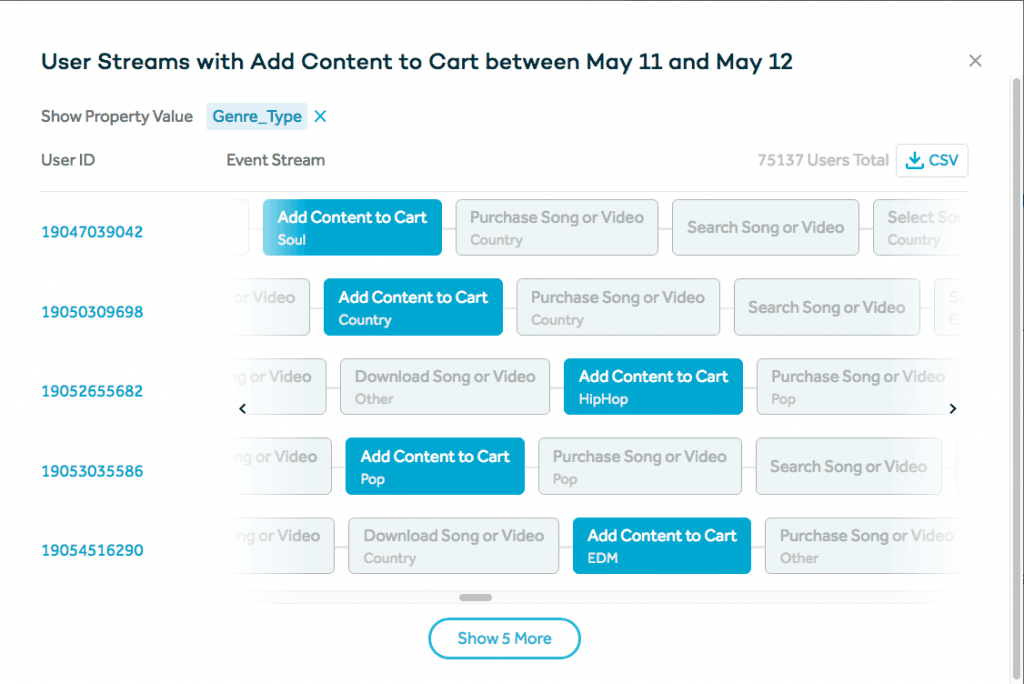Screen dimensions: 1024x684
Task: Open user ID 19050309698
Action: [x=92, y=312]
